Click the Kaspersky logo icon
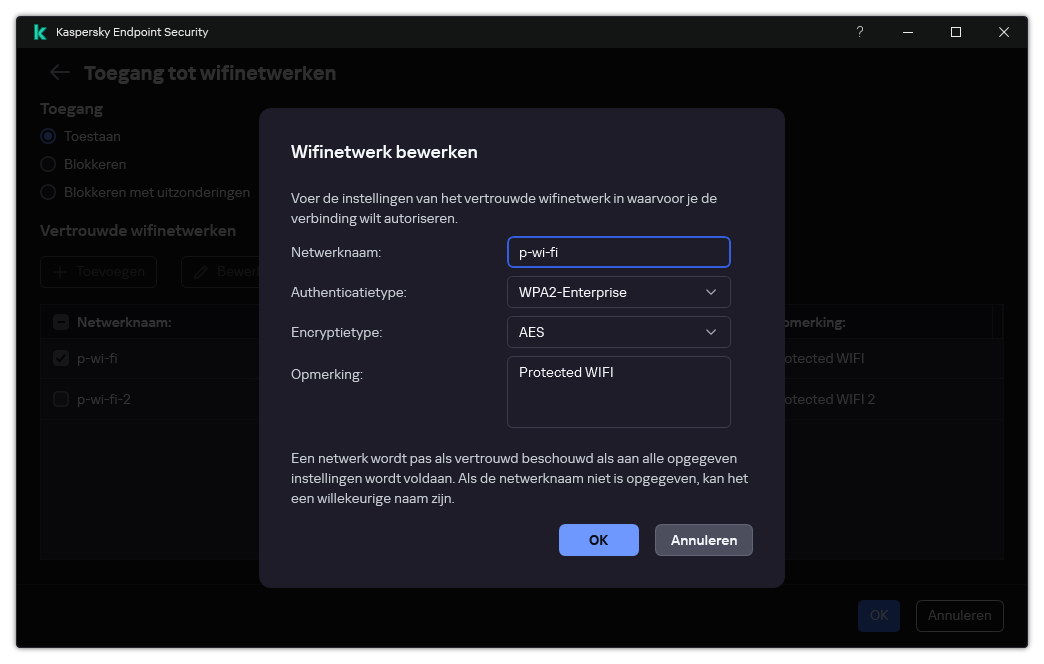This screenshot has width=1044, height=664. 39,32
